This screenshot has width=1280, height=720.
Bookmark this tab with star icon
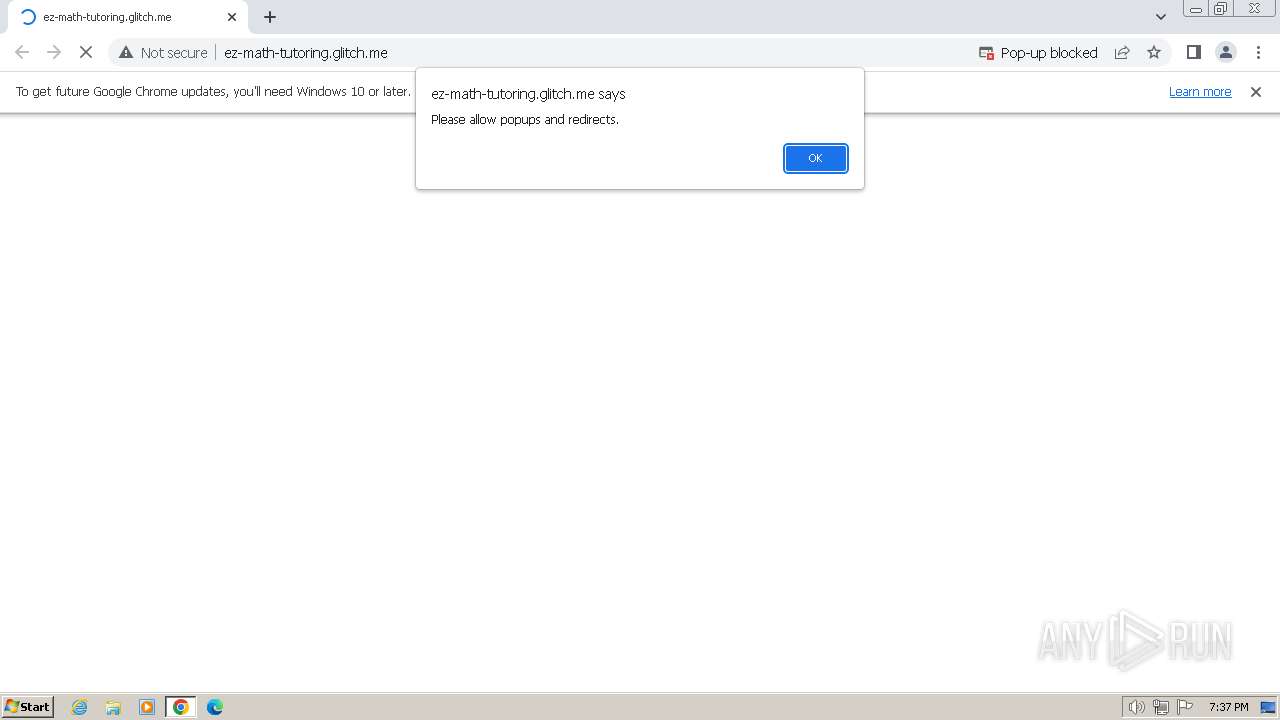point(1154,52)
